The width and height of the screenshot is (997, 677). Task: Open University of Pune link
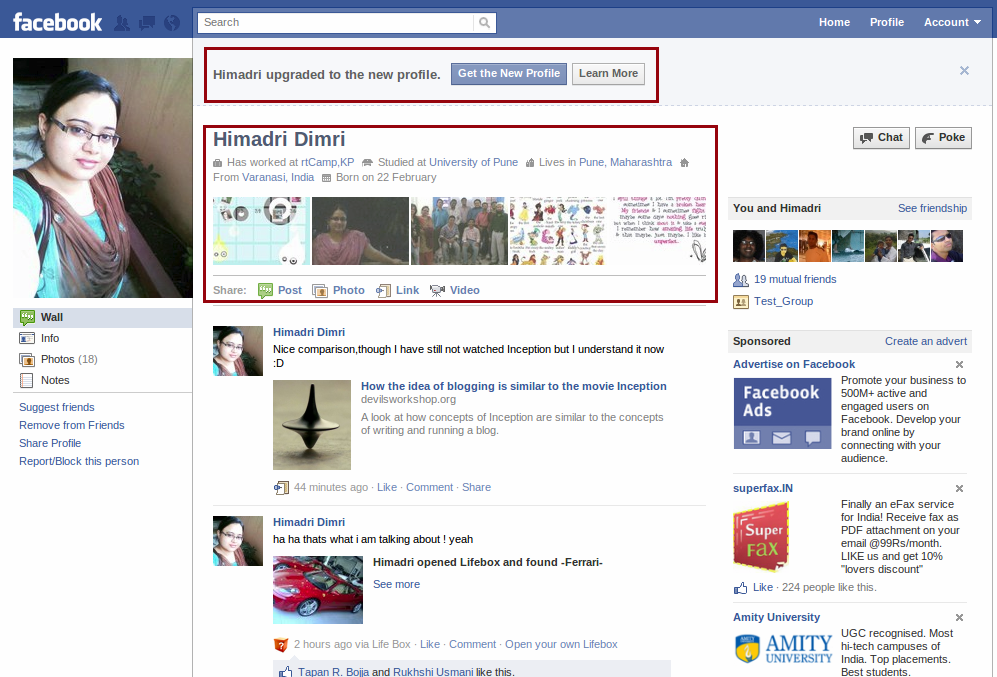coord(473,163)
